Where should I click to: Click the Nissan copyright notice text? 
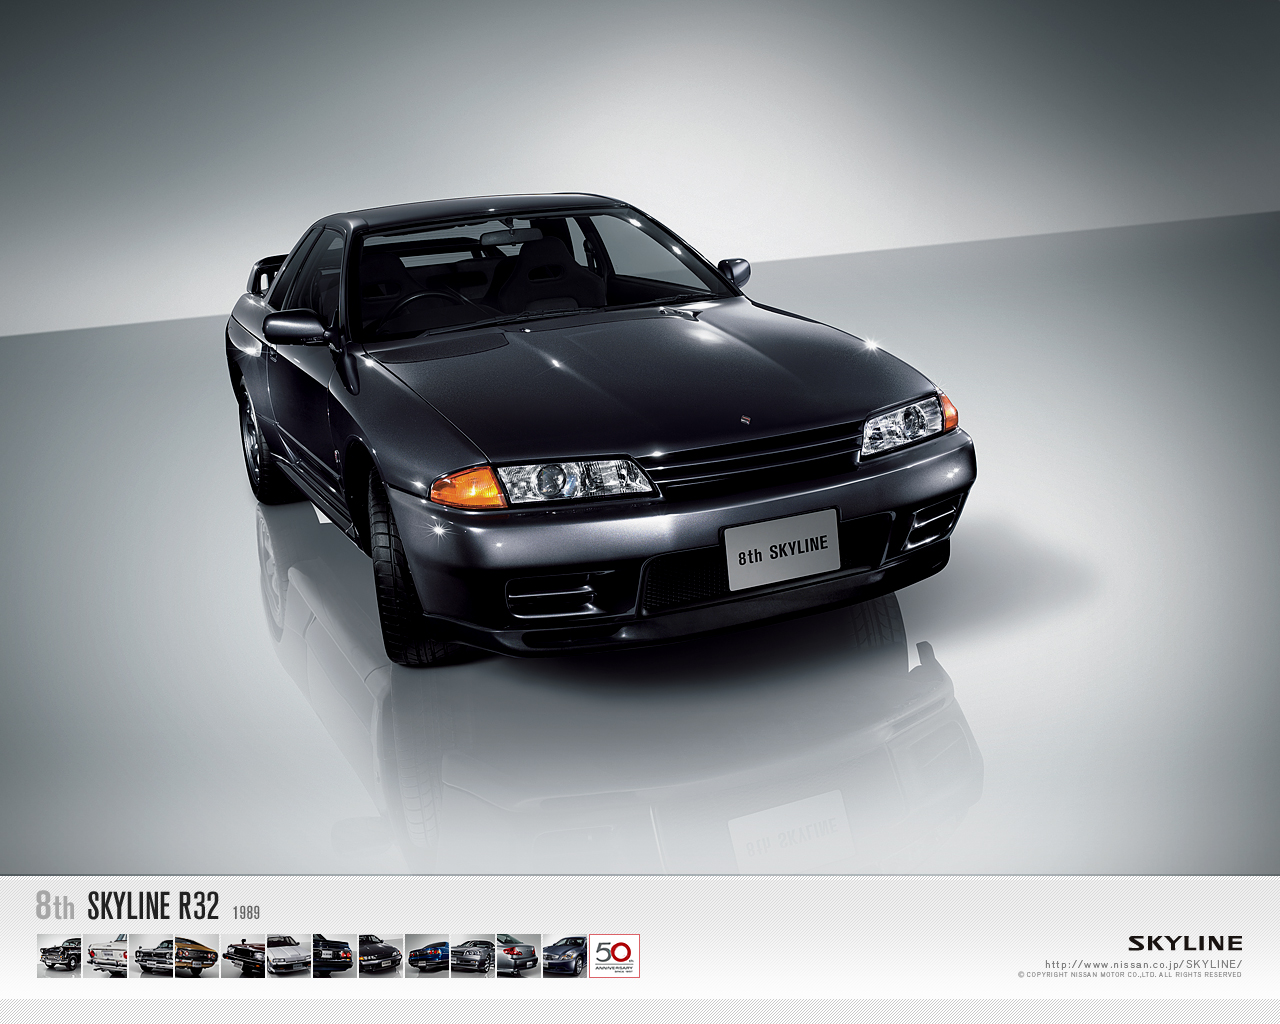coord(1130,974)
